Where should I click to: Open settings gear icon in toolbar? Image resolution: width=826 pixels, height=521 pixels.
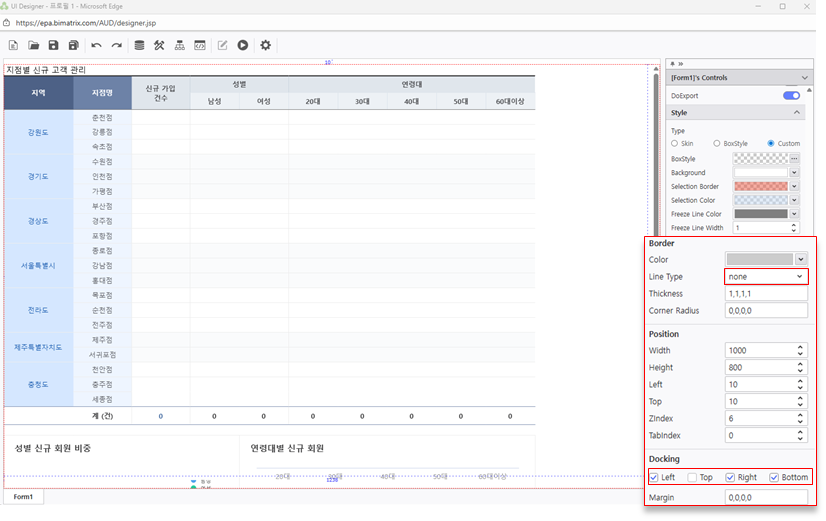tap(265, 45)
